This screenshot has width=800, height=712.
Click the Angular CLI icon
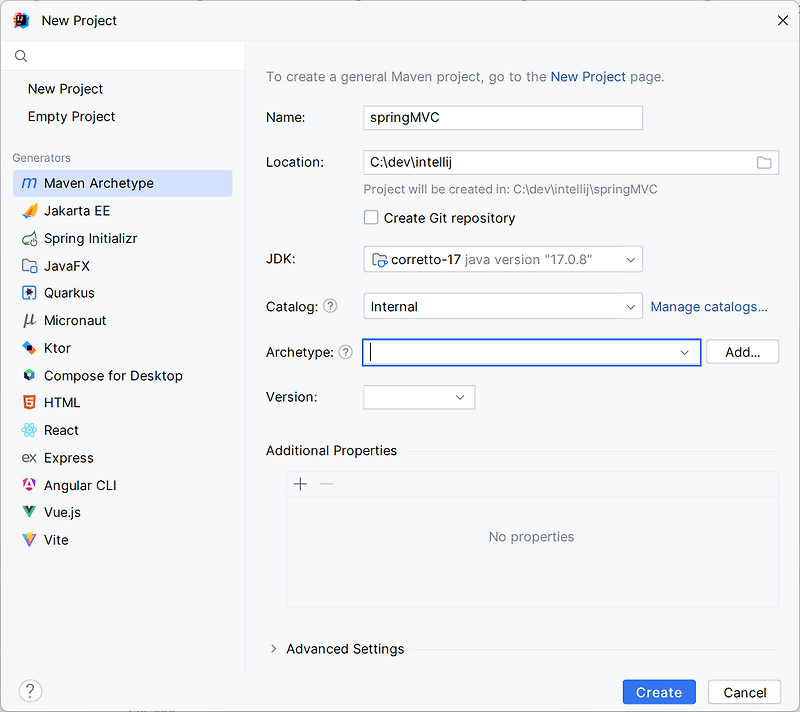coord(29,485)
